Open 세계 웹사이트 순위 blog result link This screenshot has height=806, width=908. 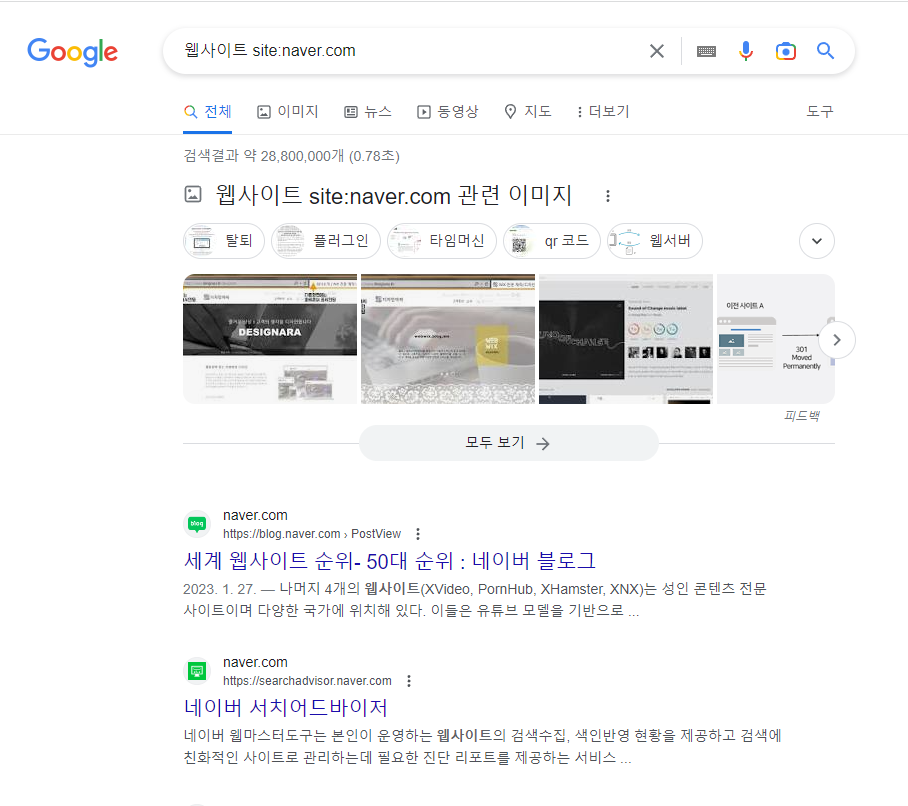point(389,560)
